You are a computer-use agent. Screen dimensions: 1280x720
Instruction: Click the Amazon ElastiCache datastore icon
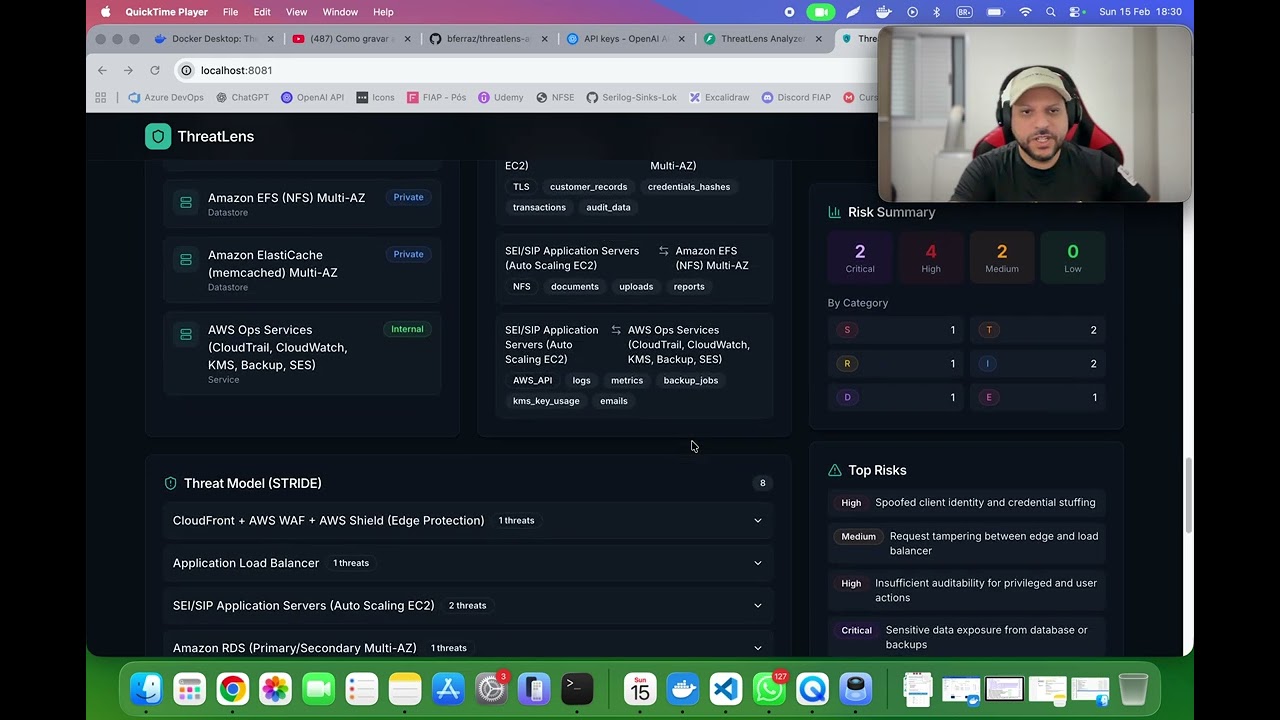[186, 260]
